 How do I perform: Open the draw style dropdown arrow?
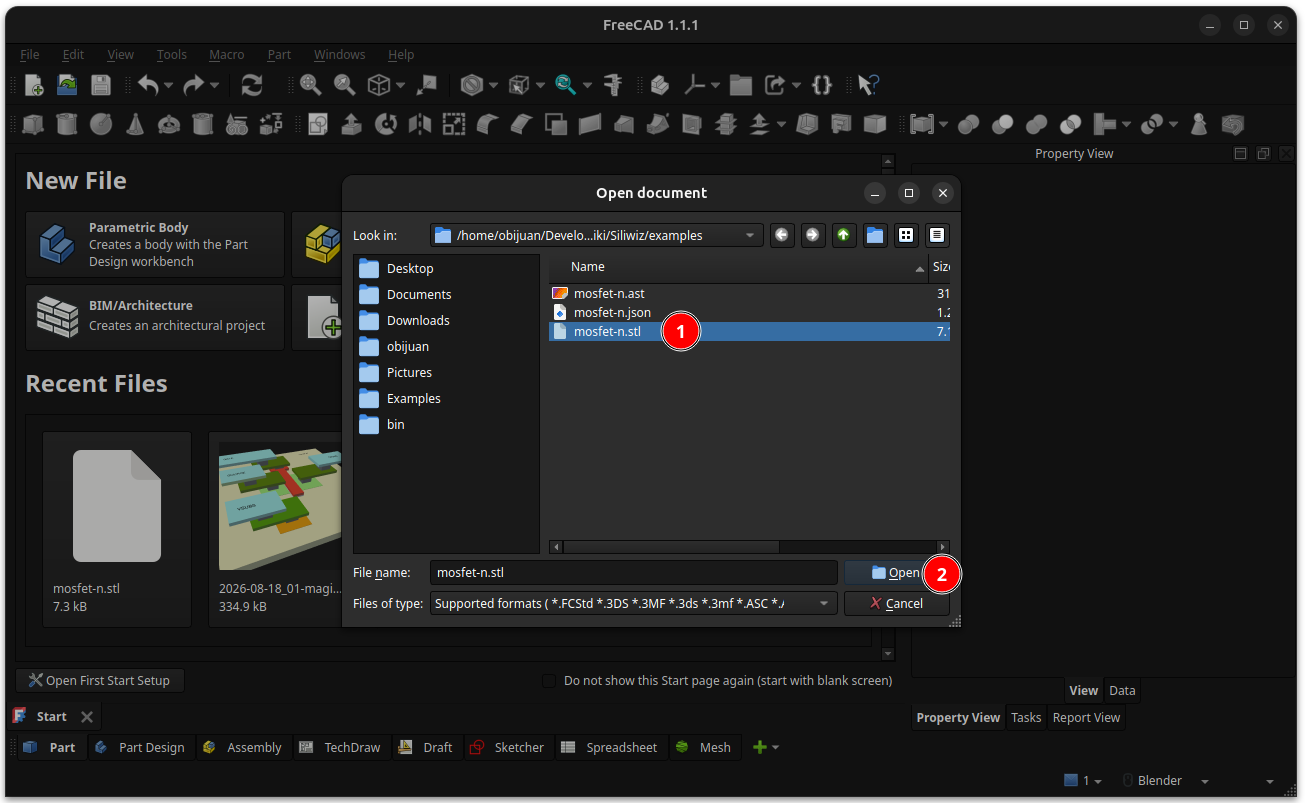[493, 86]
